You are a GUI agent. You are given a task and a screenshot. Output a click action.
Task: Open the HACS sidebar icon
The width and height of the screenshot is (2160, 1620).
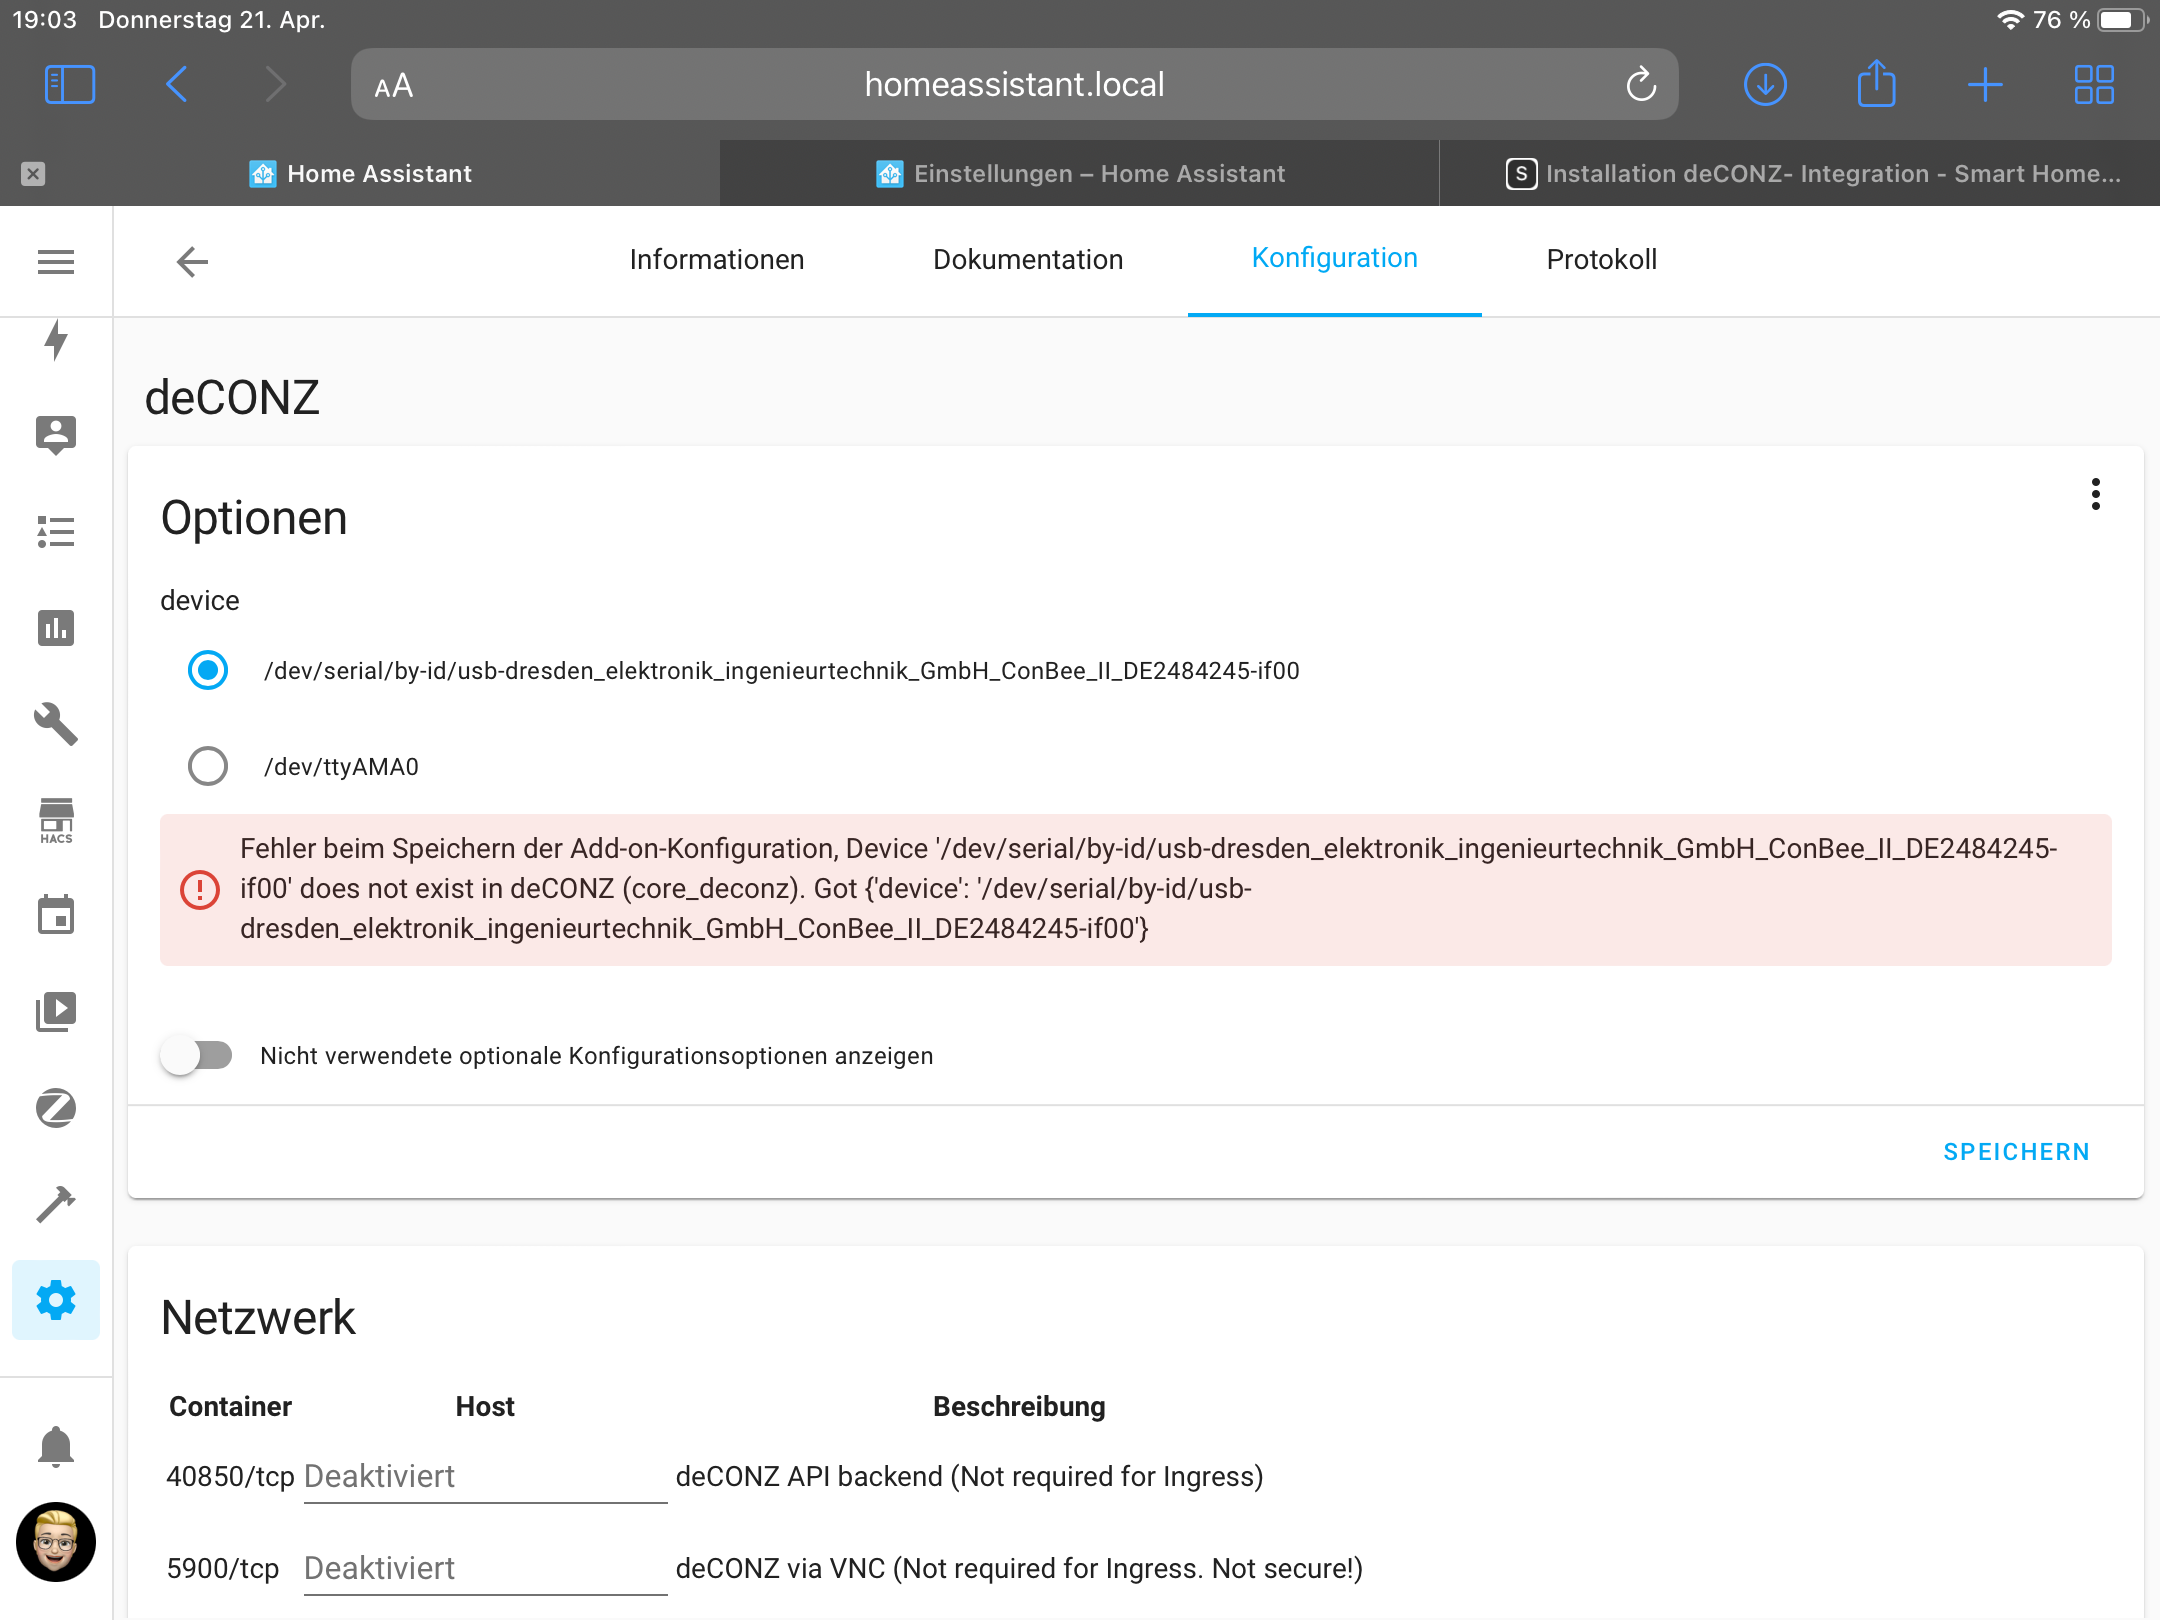(x=56, y=820)
